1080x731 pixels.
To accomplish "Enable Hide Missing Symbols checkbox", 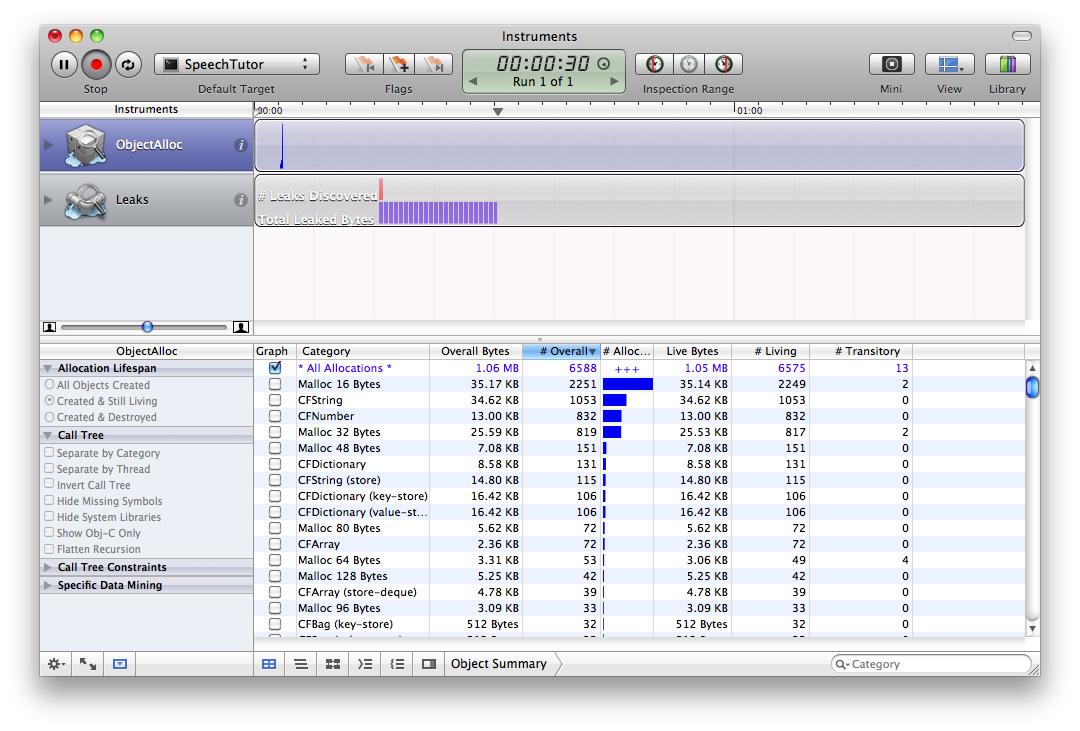I will pyautogui.click(x=49, y=500).
